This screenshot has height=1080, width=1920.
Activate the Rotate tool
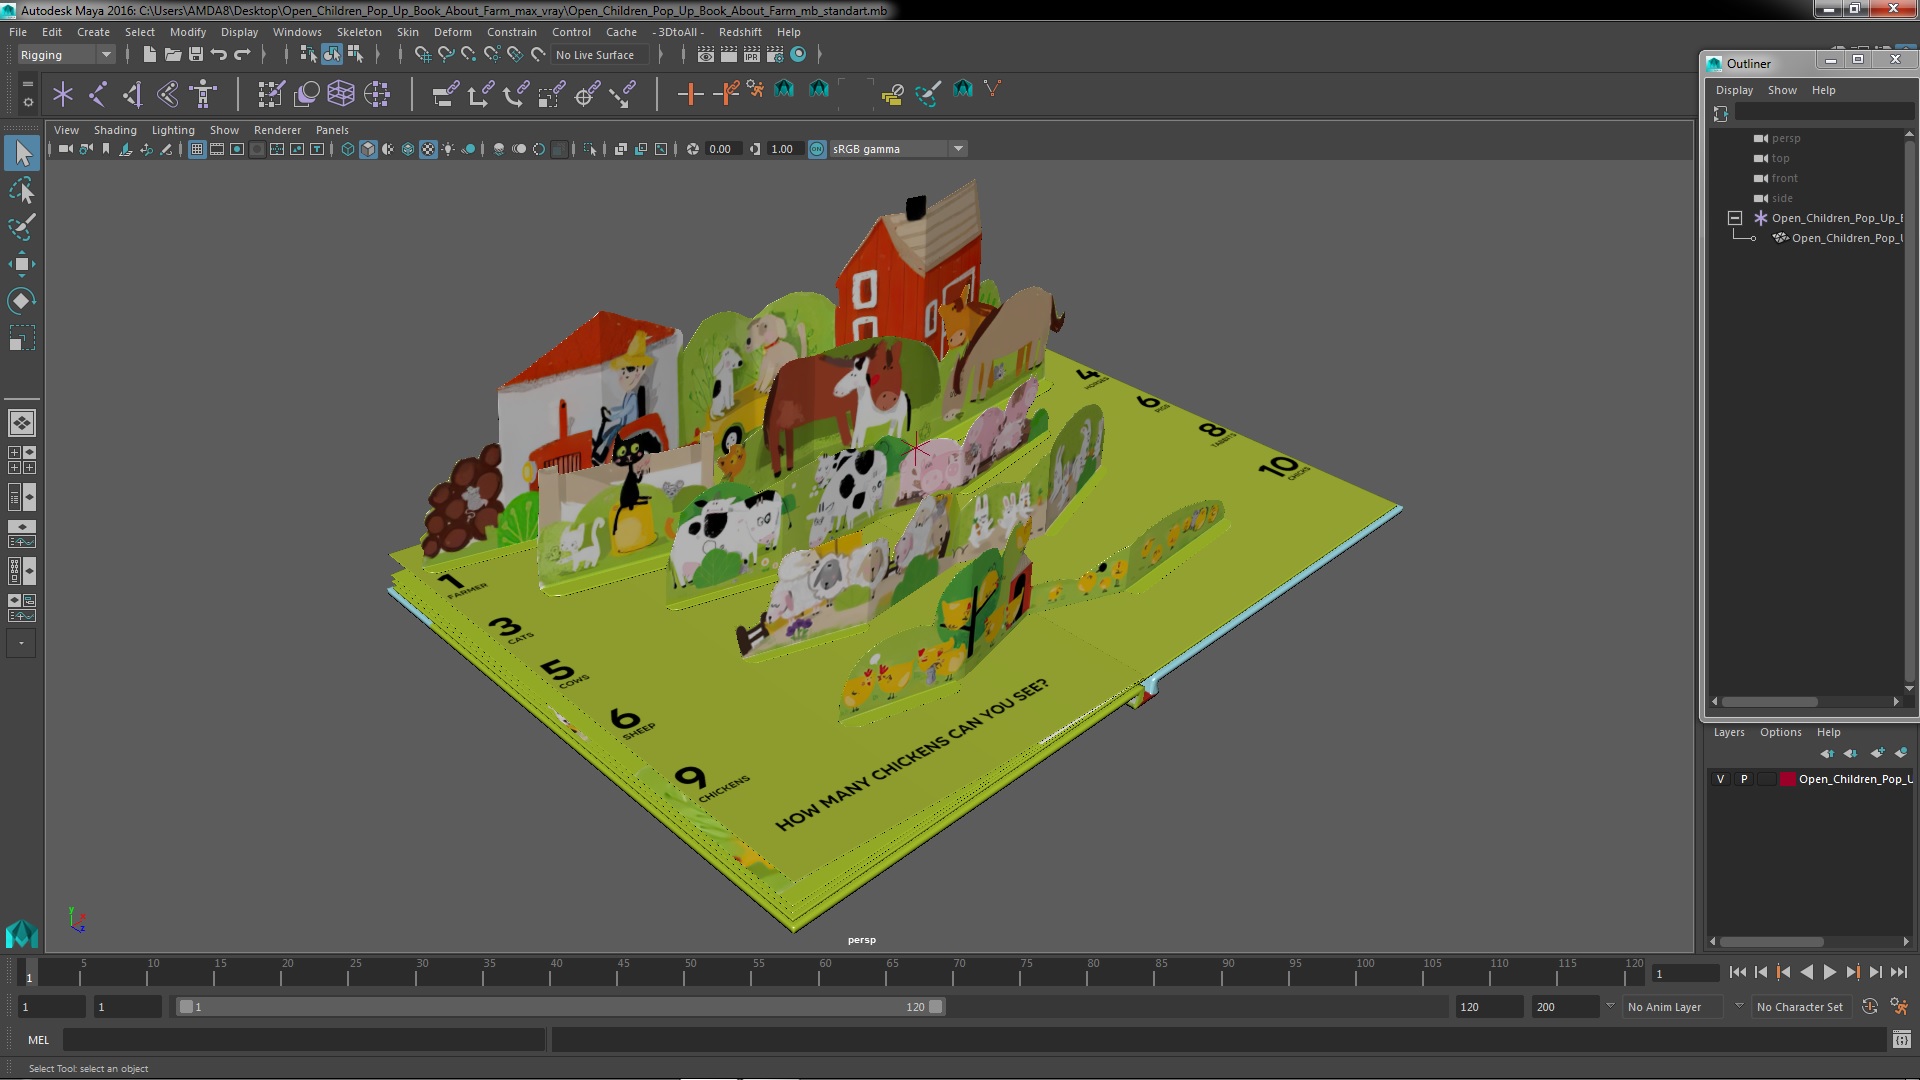coord(22,301)
